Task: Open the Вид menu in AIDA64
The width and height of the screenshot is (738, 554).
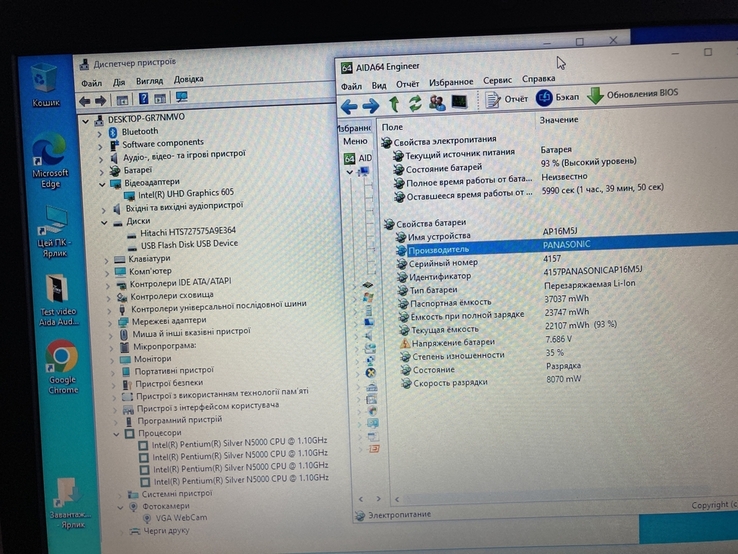Action: (379, 85)
